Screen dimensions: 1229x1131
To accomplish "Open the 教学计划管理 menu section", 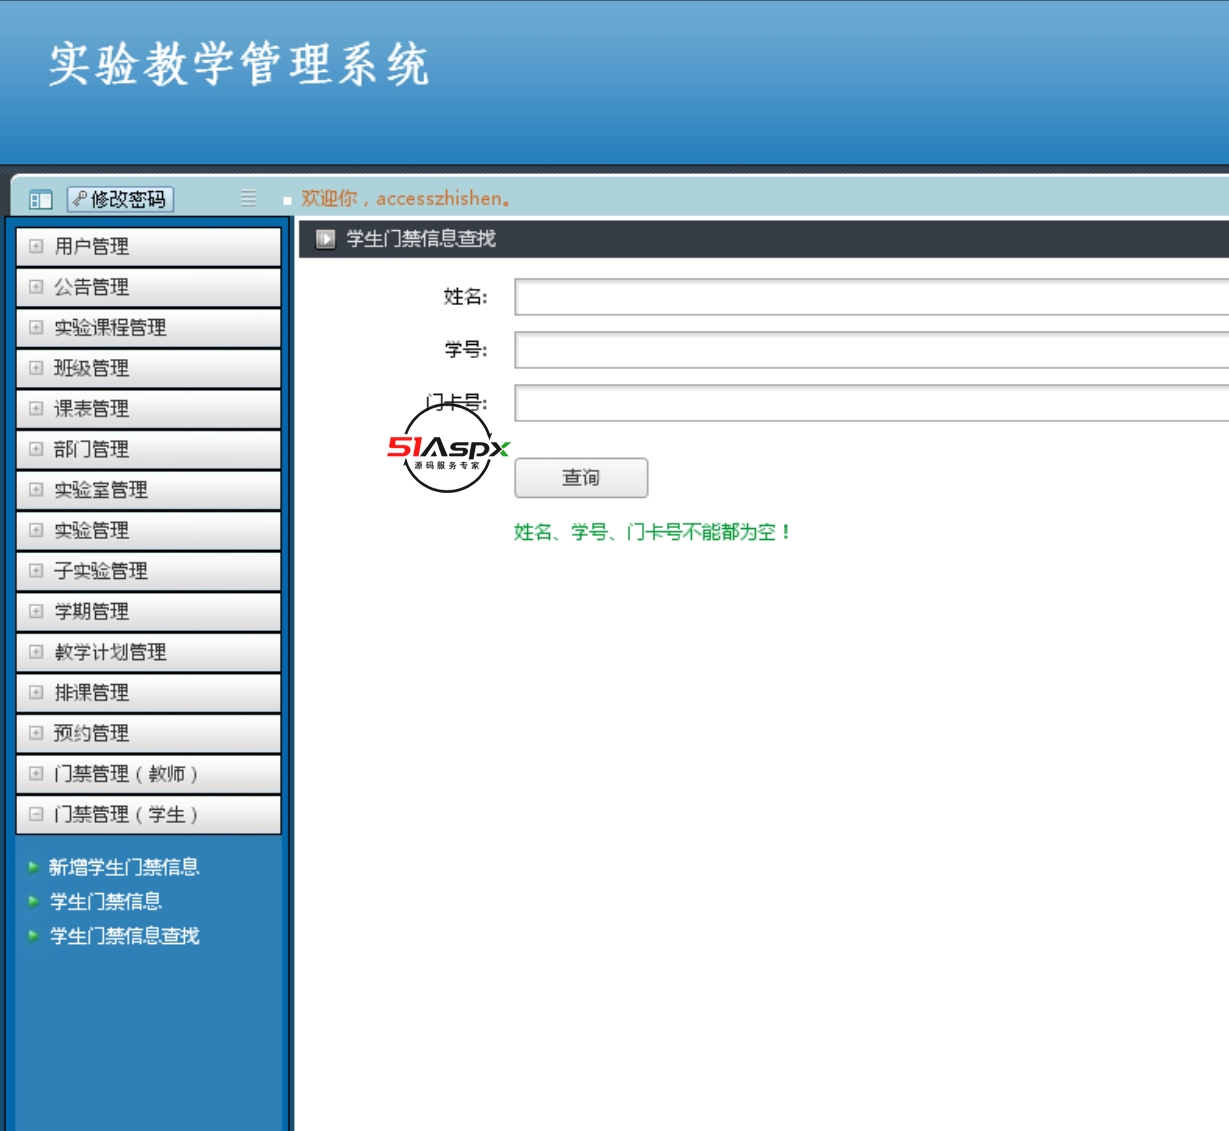I will [x=149, y=652].
